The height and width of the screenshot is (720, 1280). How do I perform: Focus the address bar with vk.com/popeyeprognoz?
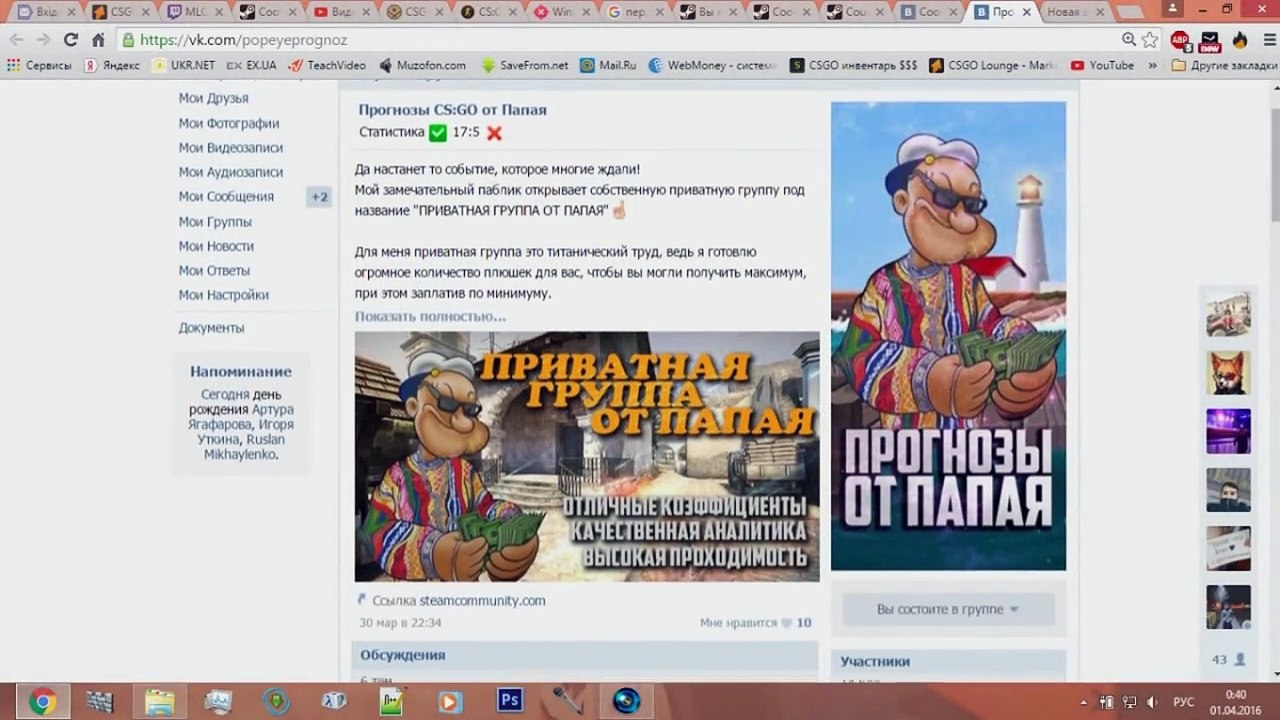620,40
